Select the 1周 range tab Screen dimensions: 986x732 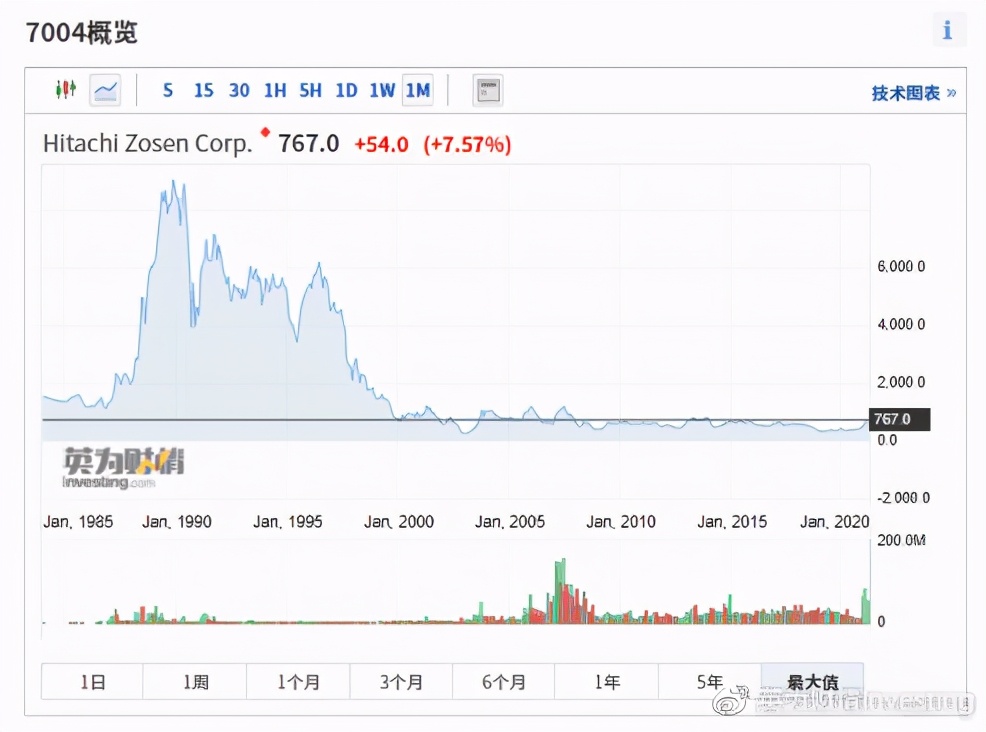tap(196, 682)
